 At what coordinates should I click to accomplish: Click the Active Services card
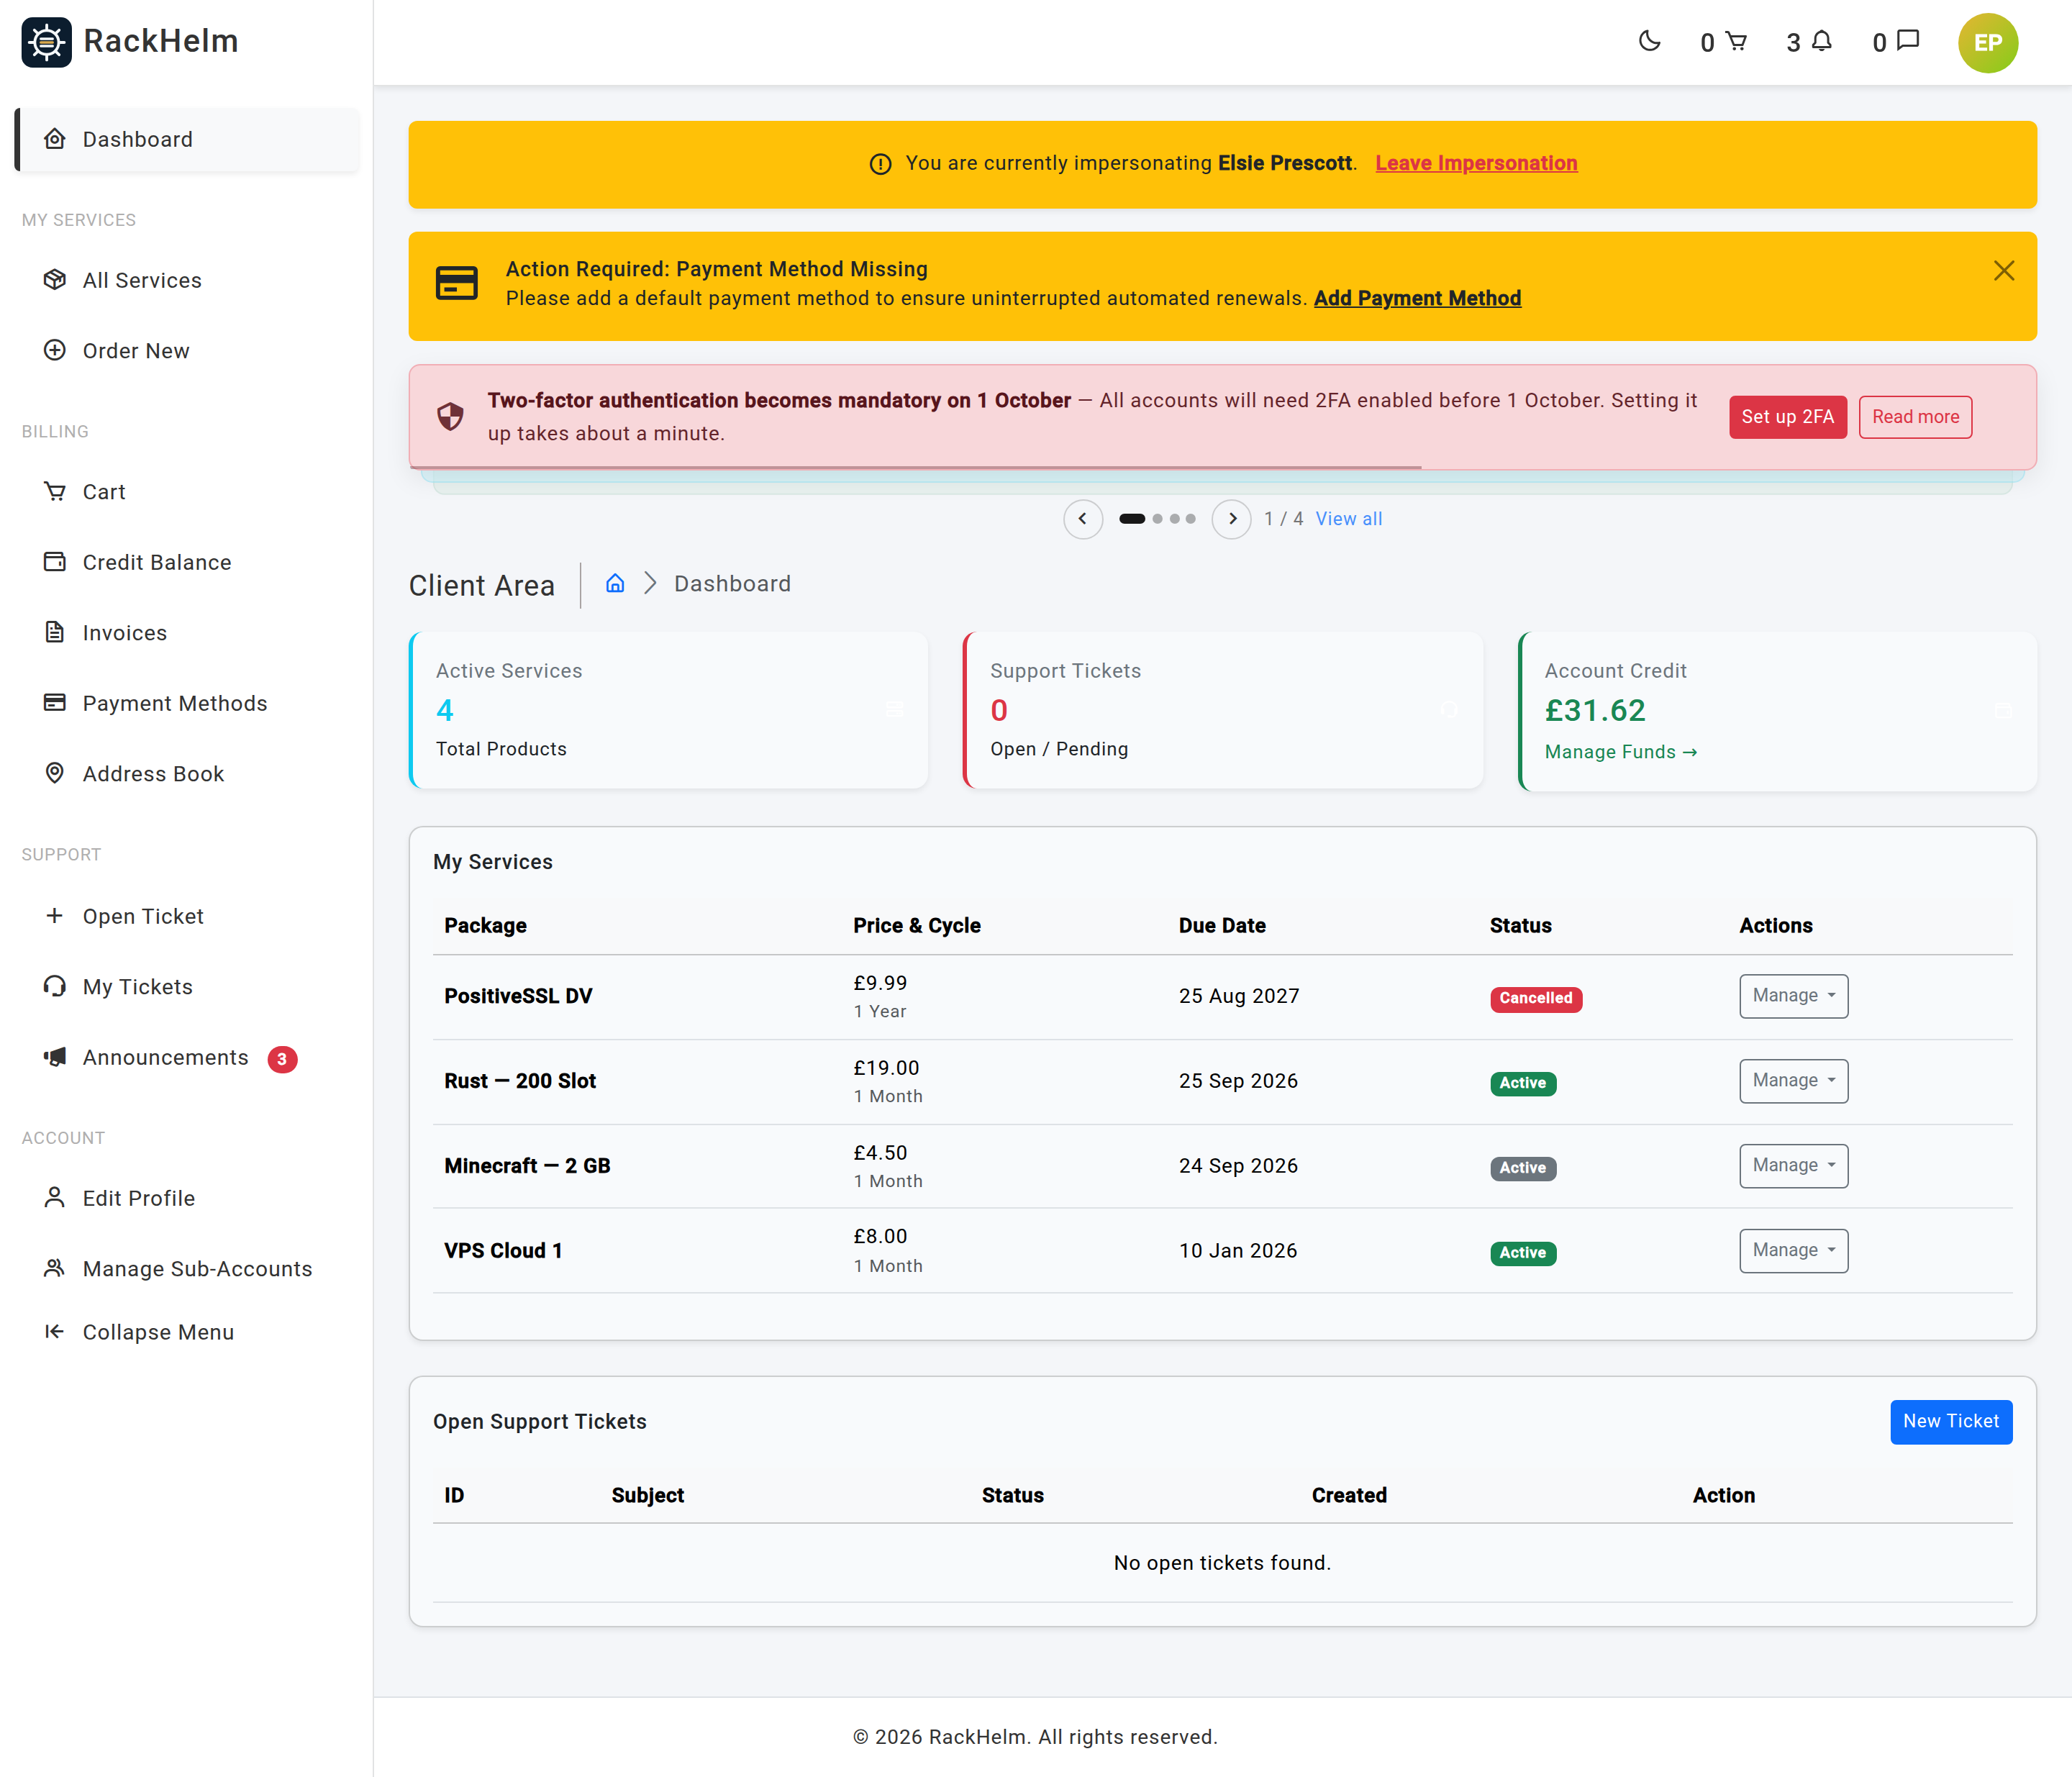pyautogui.click(x=668, y=710)
